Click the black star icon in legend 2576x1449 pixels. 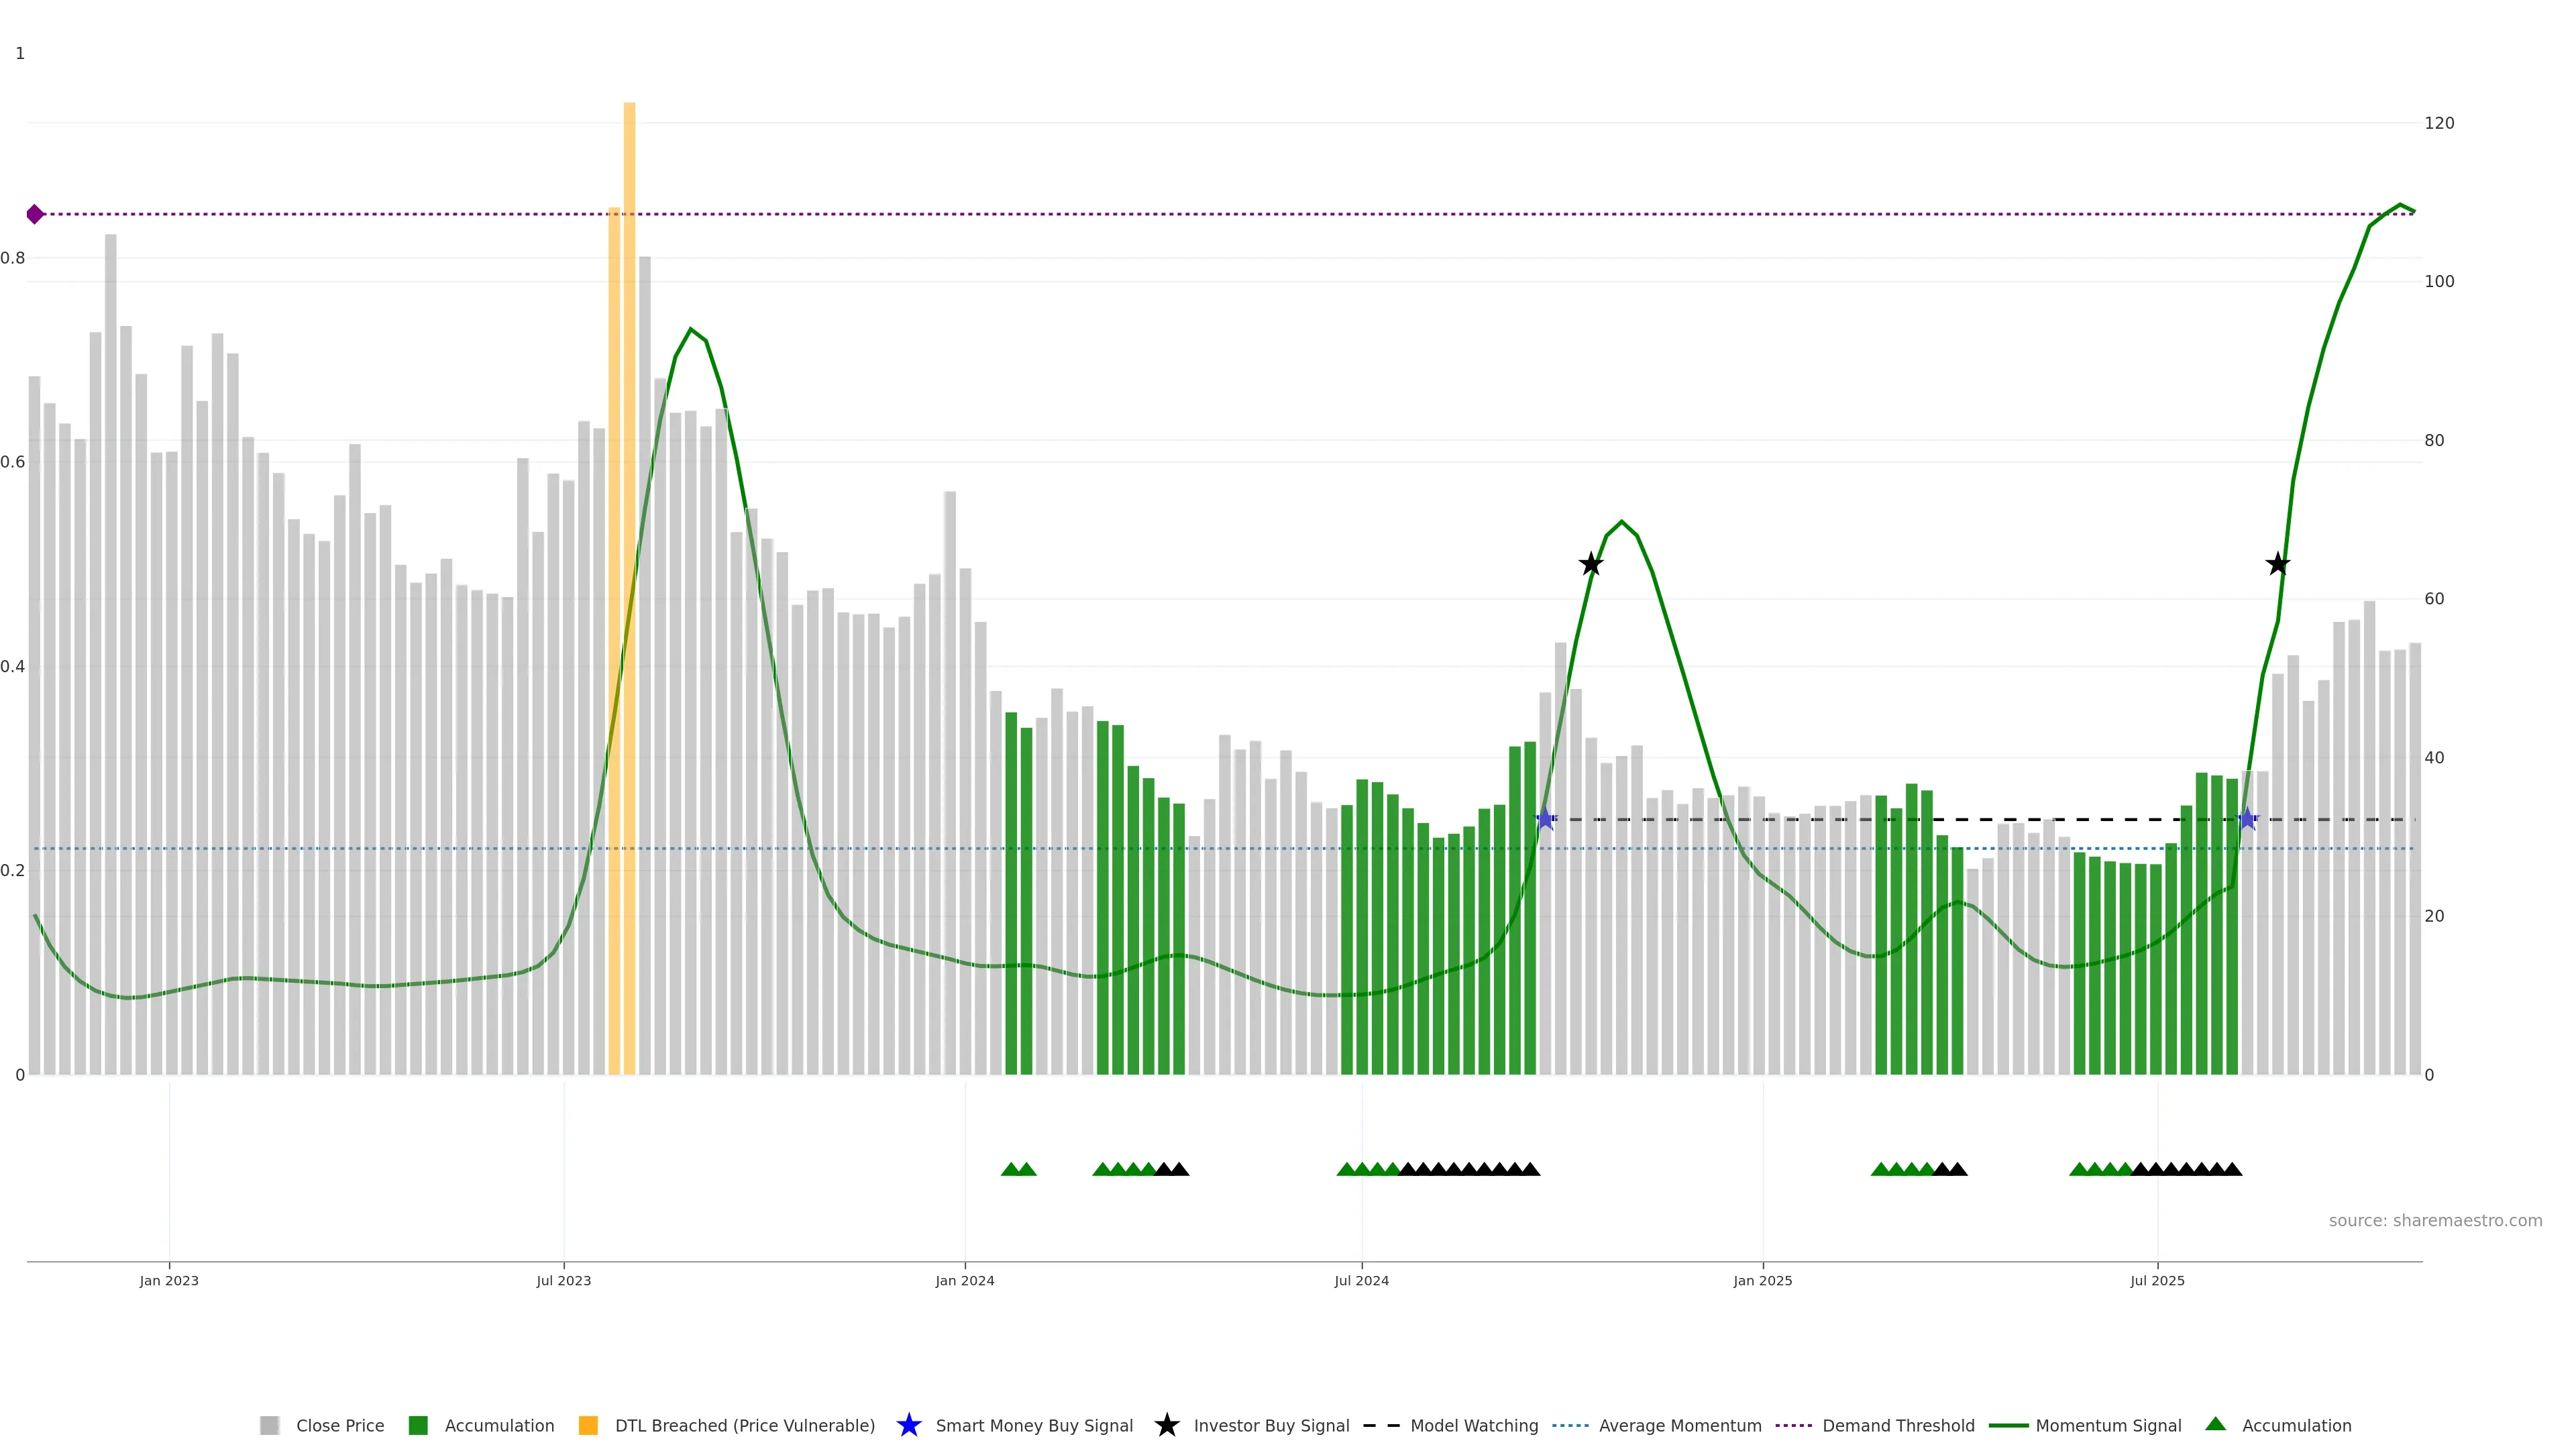1166,1425
